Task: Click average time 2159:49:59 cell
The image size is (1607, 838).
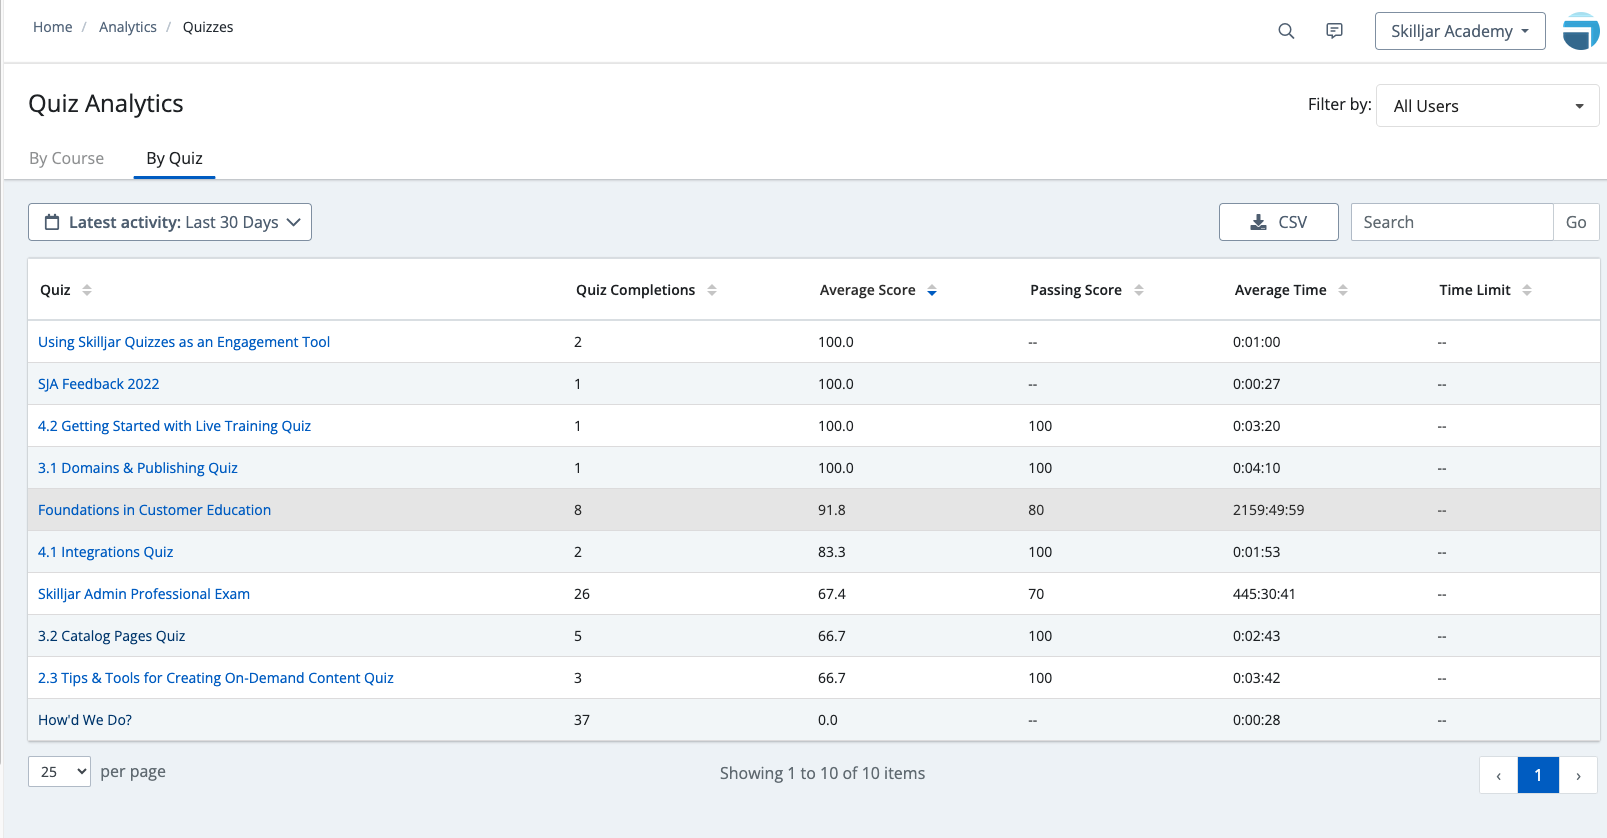Action: point(1268,510)
